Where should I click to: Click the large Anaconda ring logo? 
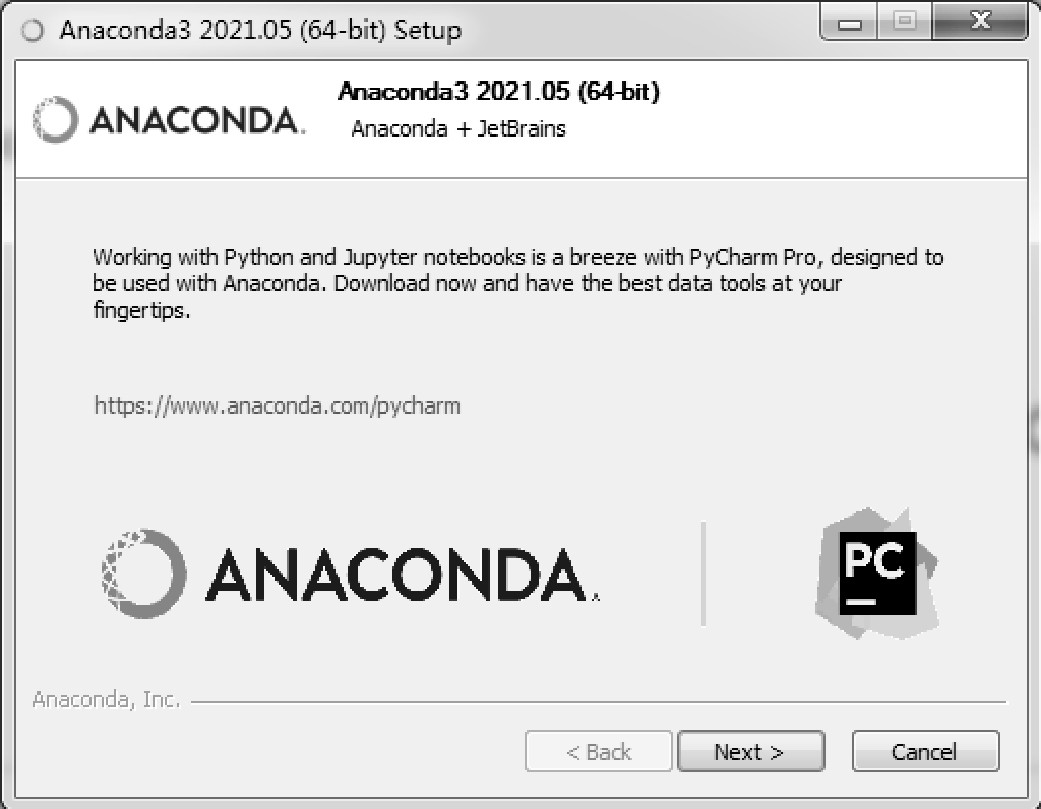[x=144, y=574]
